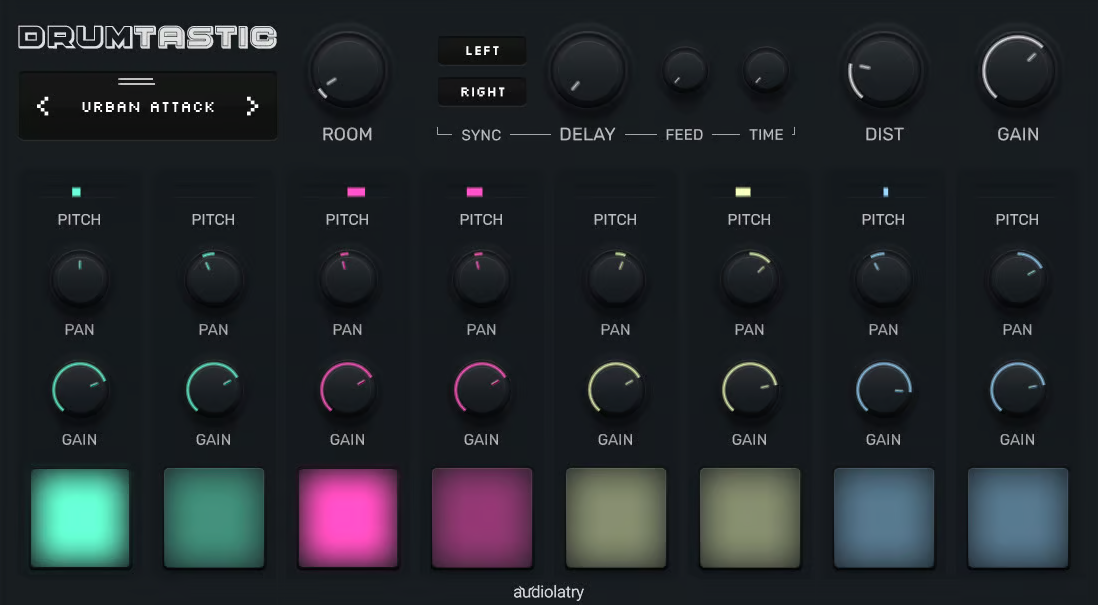Select next preset with right arrow
The height and width of the screenshot is (605, 1098).
pyautogui.click(x=253, y=106)
